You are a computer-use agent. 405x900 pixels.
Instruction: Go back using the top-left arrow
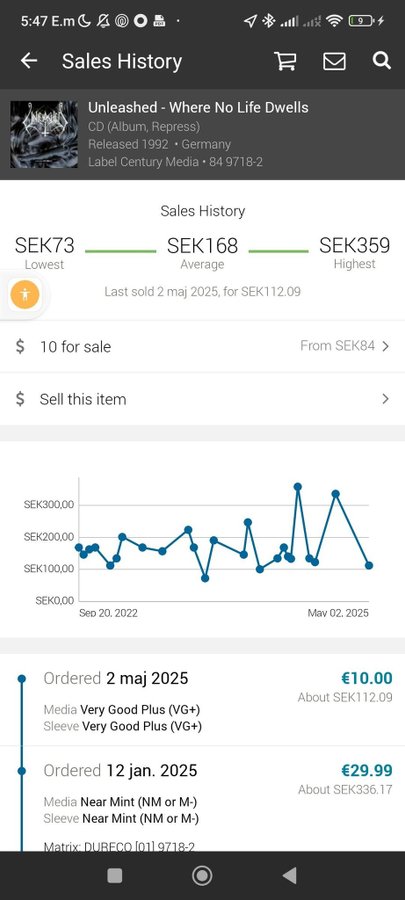pyautogui.click(x=29, y=61)
